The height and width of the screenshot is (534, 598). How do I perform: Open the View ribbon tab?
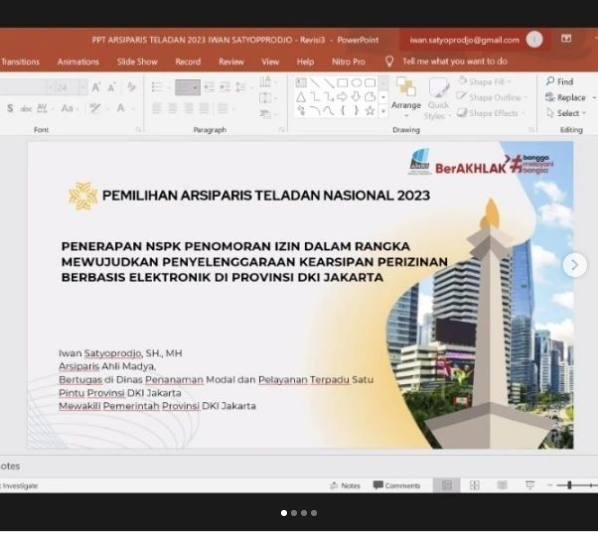(x=270, y=62)
